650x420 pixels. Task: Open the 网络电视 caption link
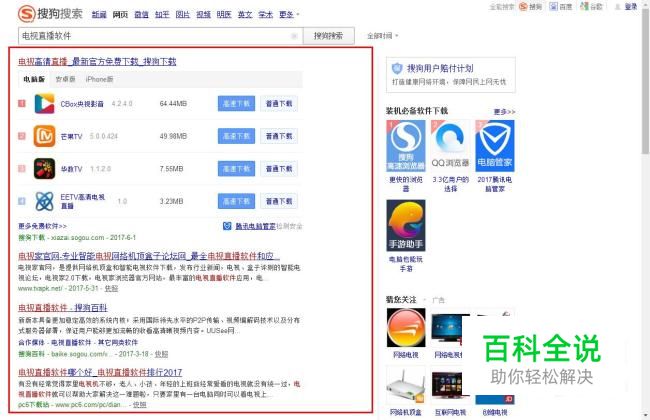click(406, 355)
